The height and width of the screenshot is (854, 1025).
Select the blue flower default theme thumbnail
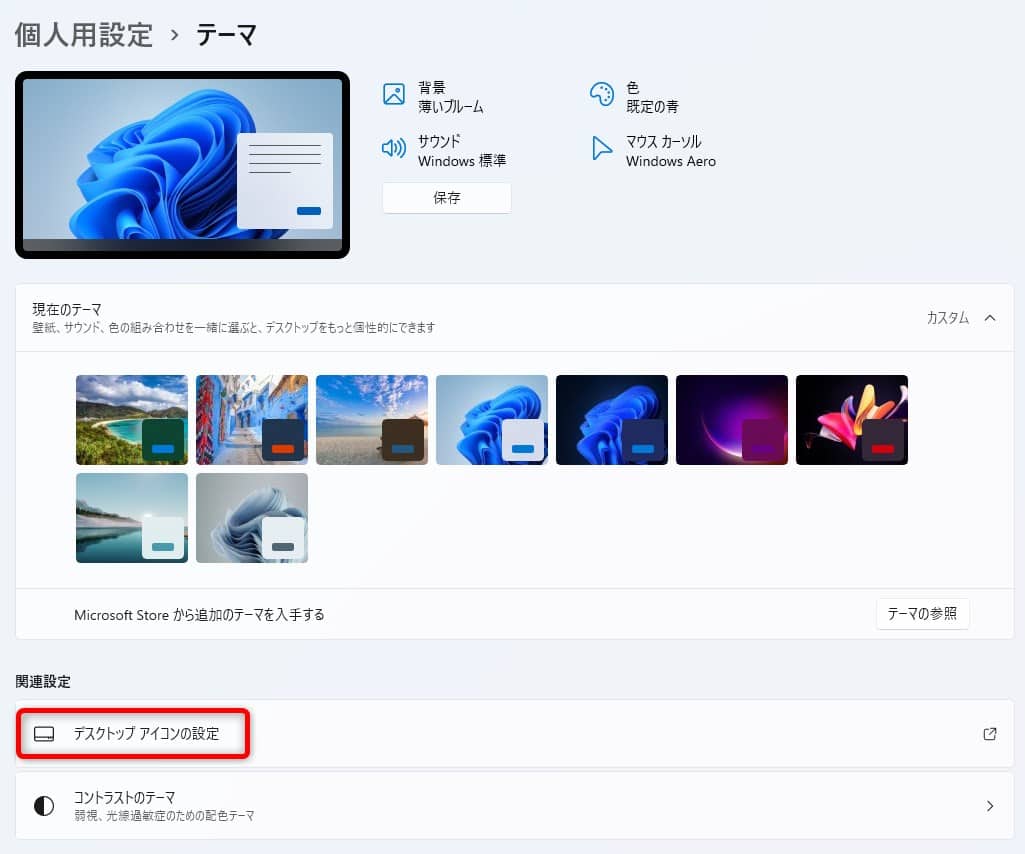[x=491, y=419]
